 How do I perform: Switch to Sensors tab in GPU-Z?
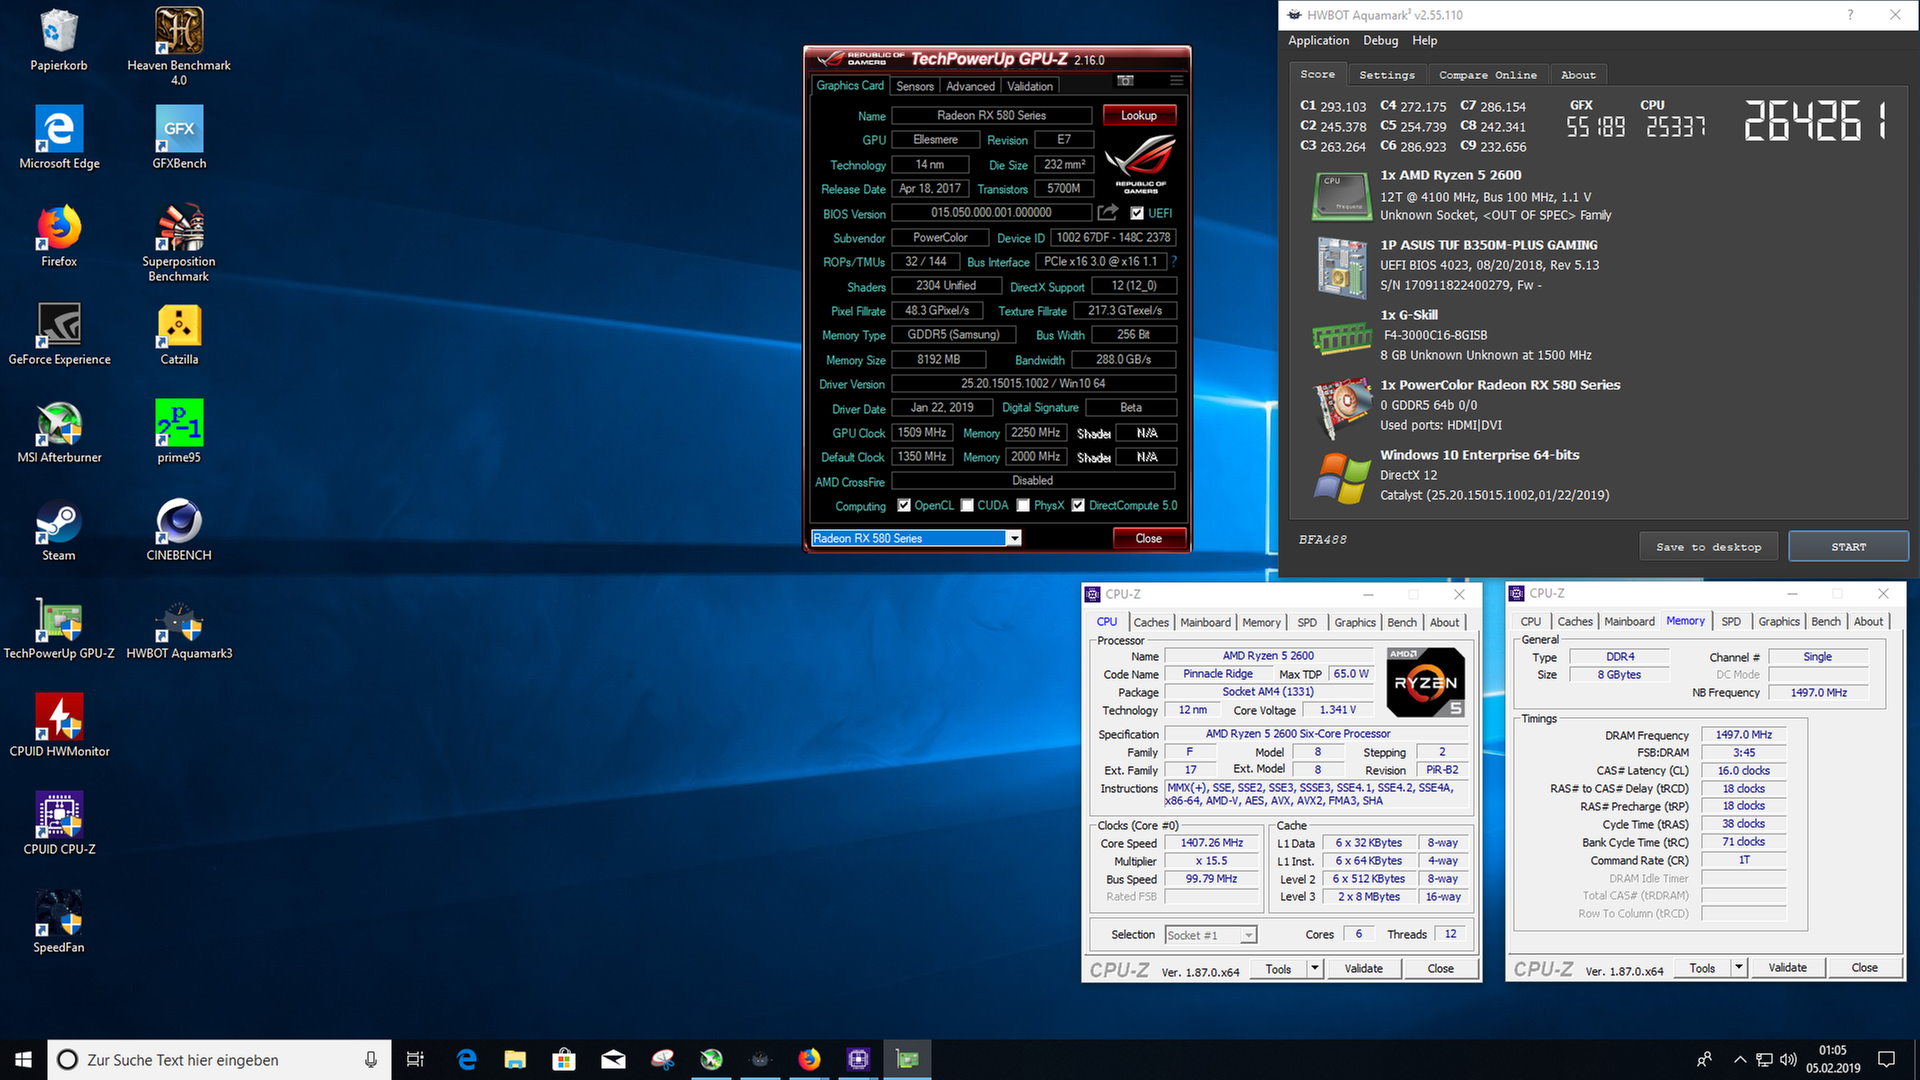(915, 86)
